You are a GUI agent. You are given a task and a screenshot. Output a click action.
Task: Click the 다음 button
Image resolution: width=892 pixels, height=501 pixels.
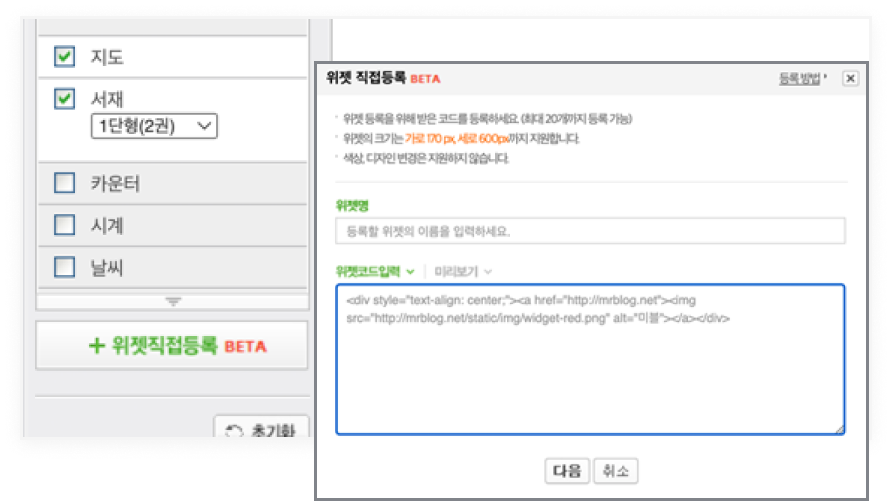coord(567,471)
